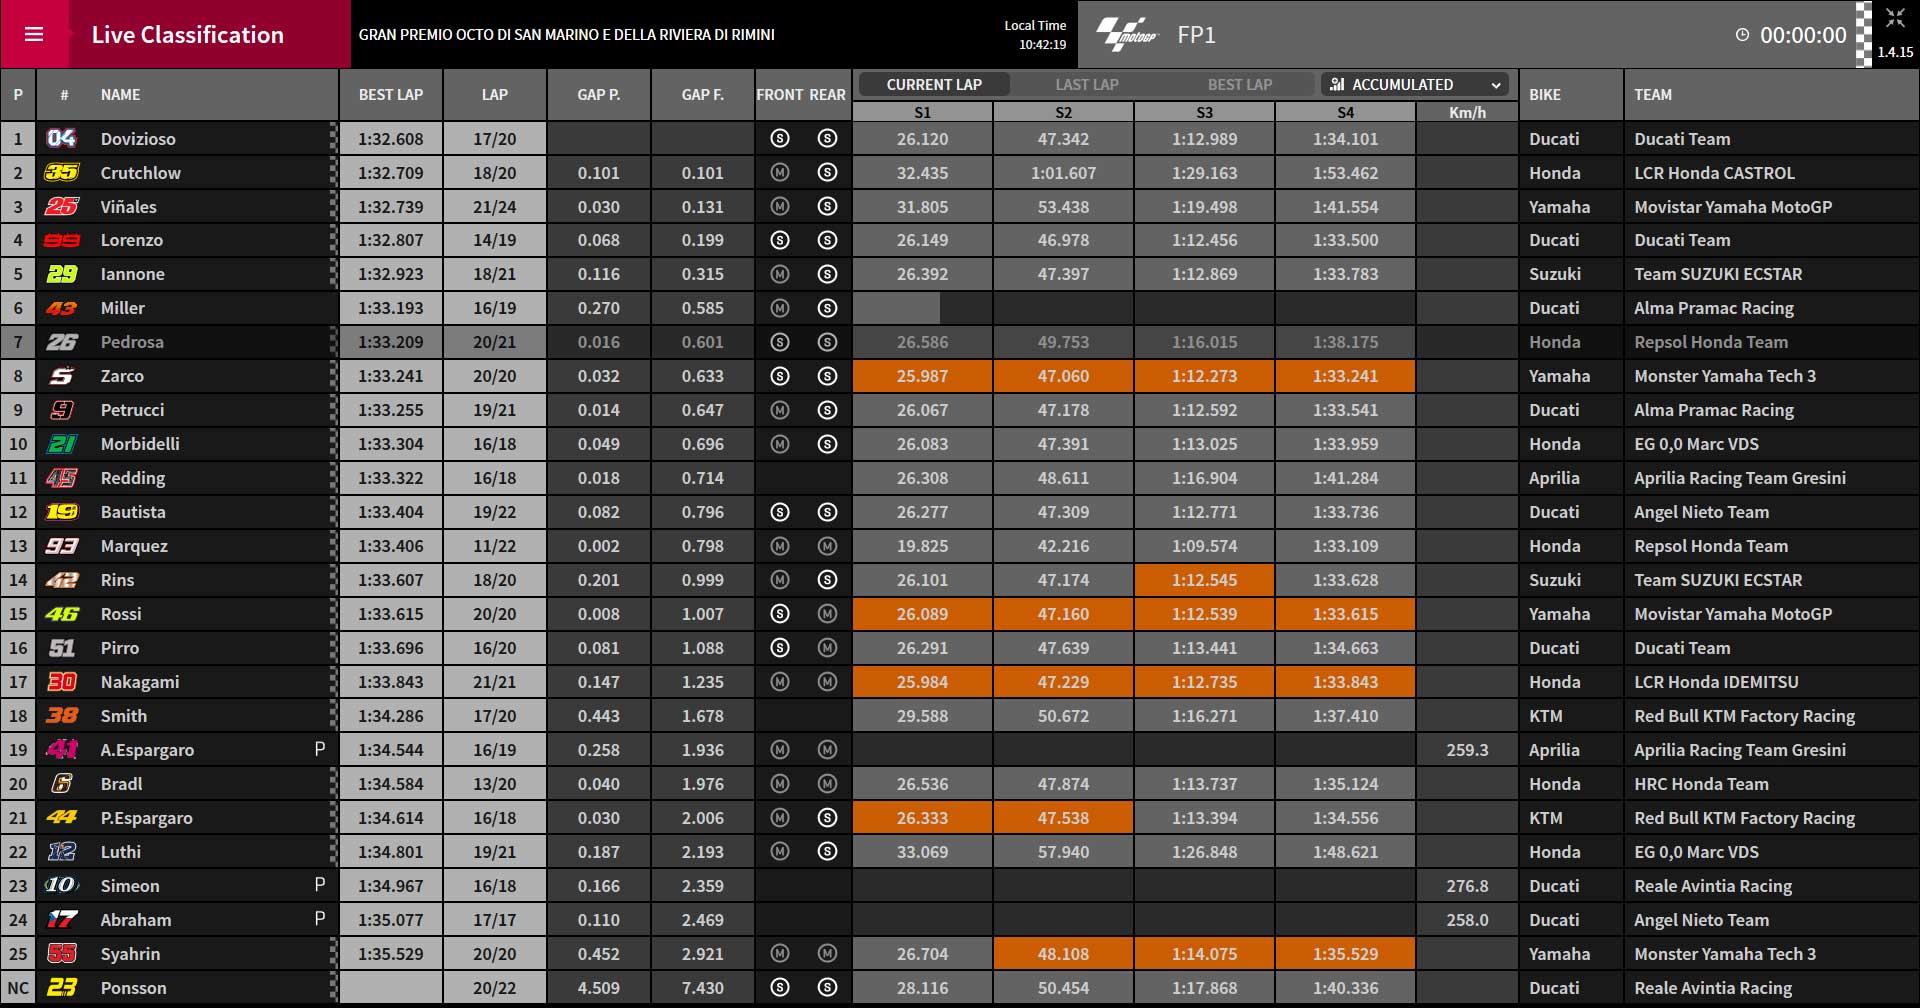Click Marquez's rear tyre M icon
Screen dimensions: 1920x1008
pyautogui.click(x=827, y=546)
